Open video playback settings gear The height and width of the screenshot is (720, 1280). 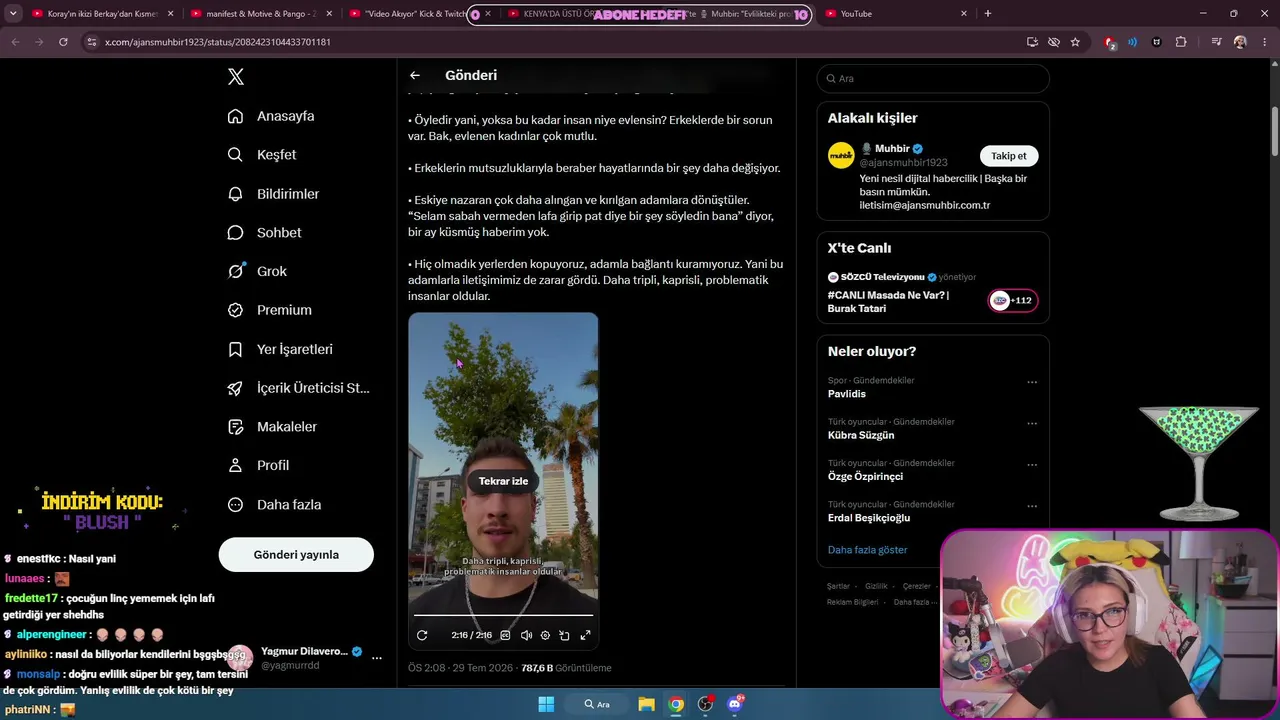(x=545, y=635)
